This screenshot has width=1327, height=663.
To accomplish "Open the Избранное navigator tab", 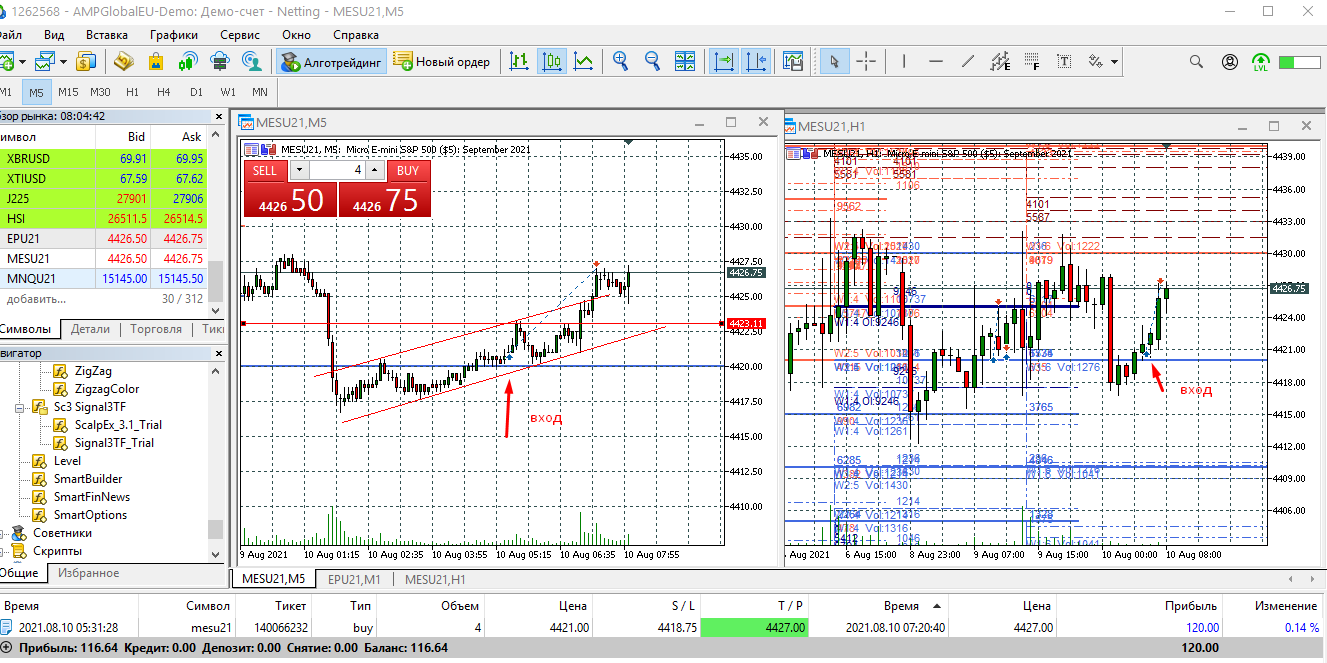I will [x=88, y=573].
